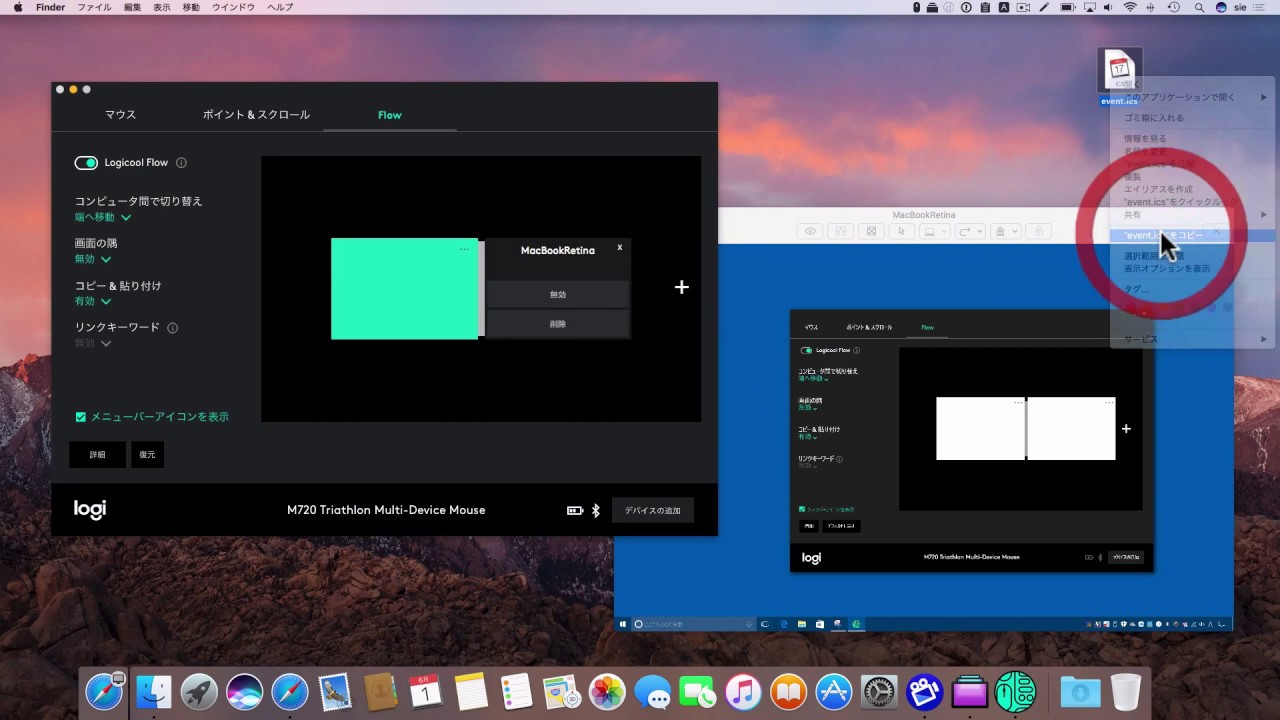1280x720 pixels.
Task: Close the MacBookRetina popup with its x
Action: pos(619,247)
